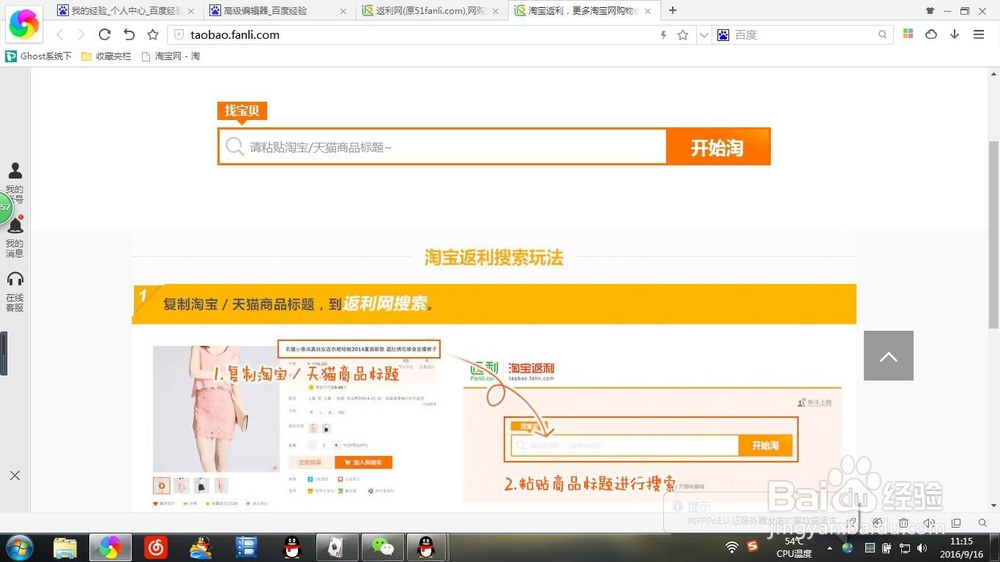Open the 收藏夹栏 bookmarks folder
Screen dimensions: 1000x562
106,56
